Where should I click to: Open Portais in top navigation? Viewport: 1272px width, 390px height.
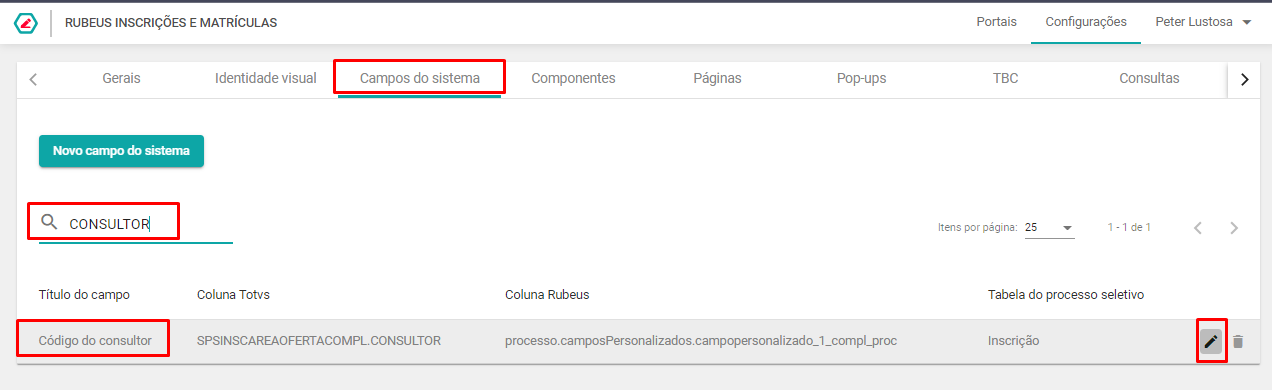[x=997, y=22]
